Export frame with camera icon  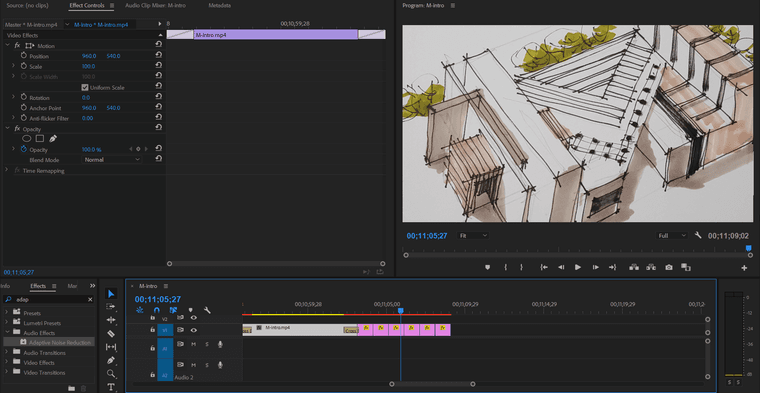click(669, 267)
